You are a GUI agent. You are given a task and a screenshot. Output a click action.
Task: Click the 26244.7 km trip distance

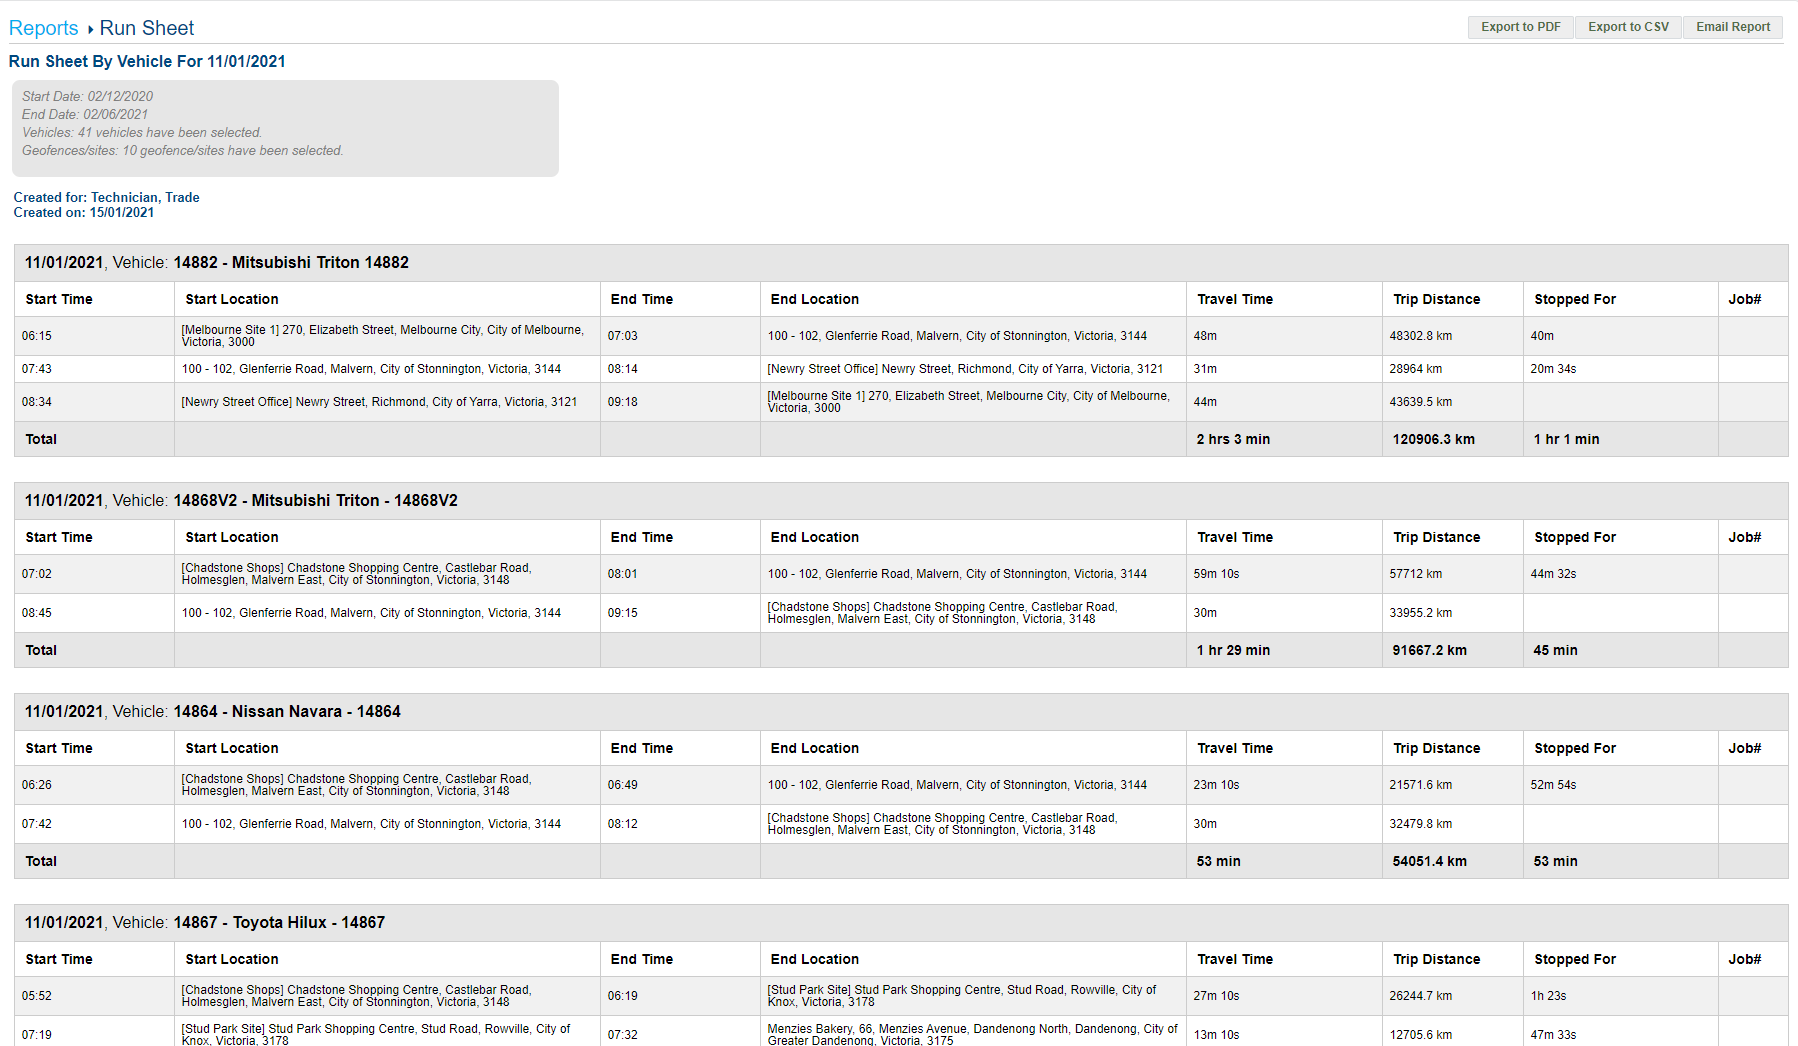tap(1421, 996)
